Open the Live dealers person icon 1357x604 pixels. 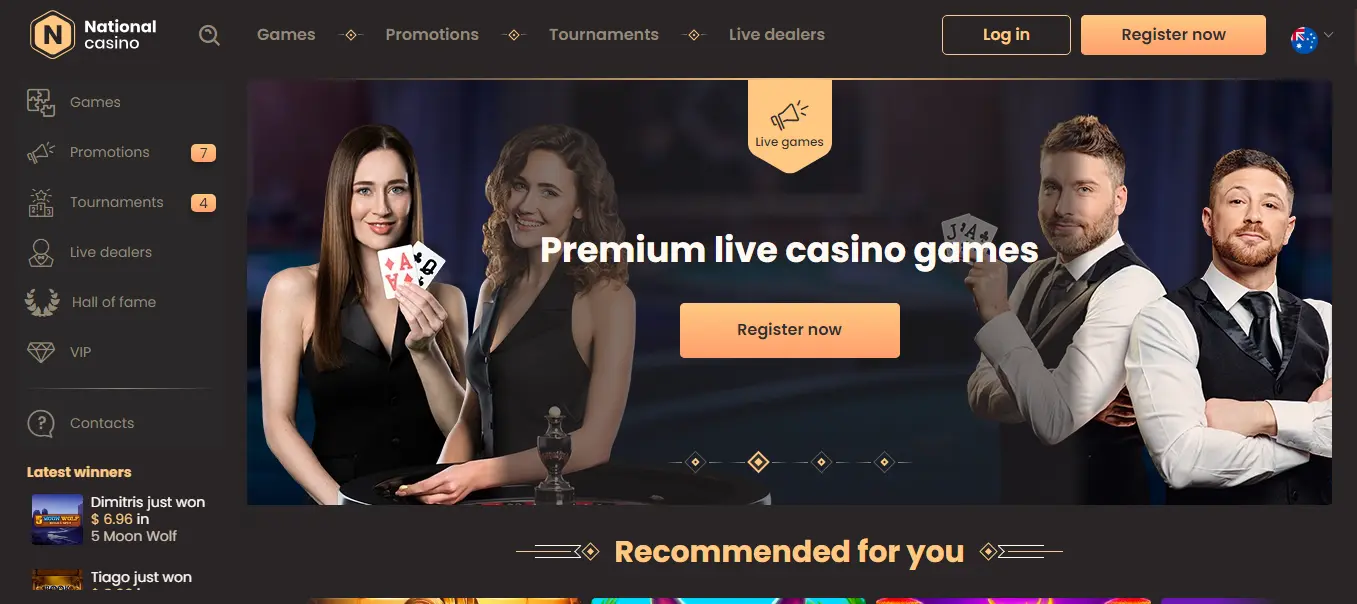point(41,252)
